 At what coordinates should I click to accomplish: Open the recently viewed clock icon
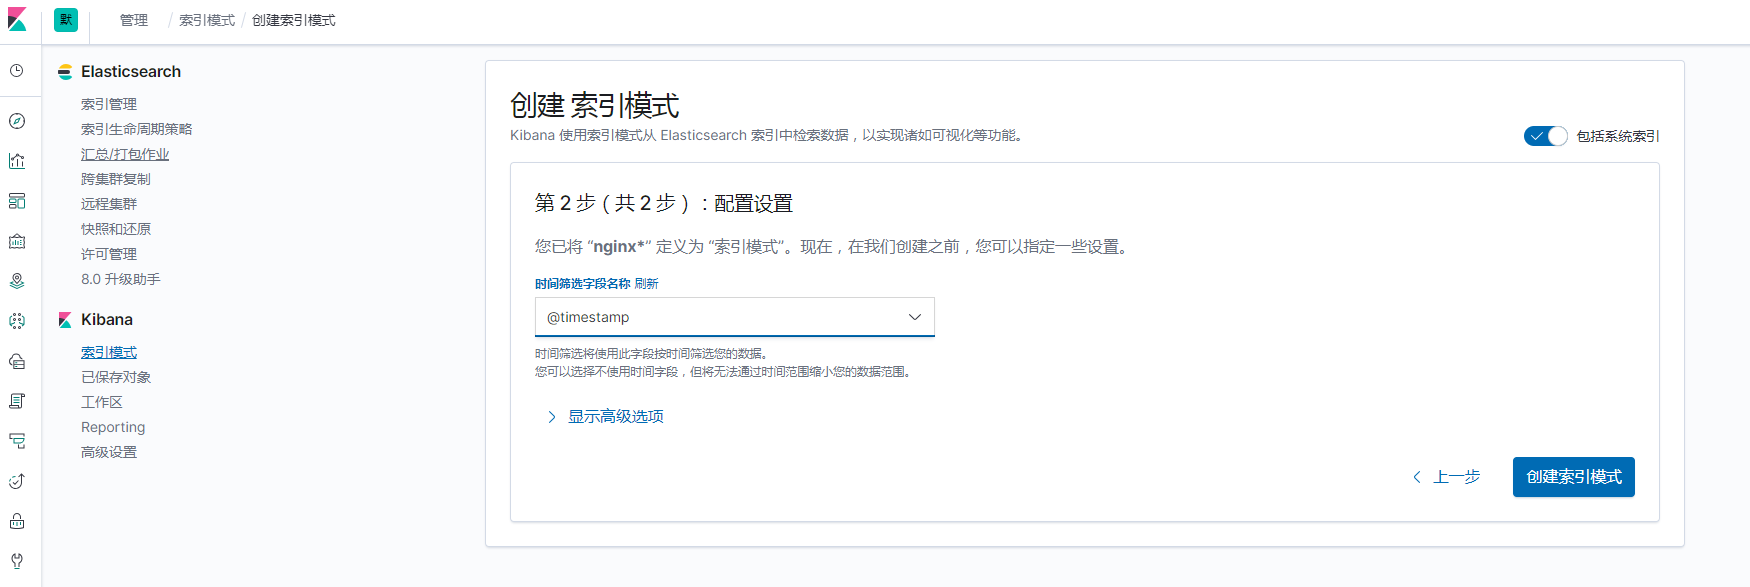coord(17,71)
